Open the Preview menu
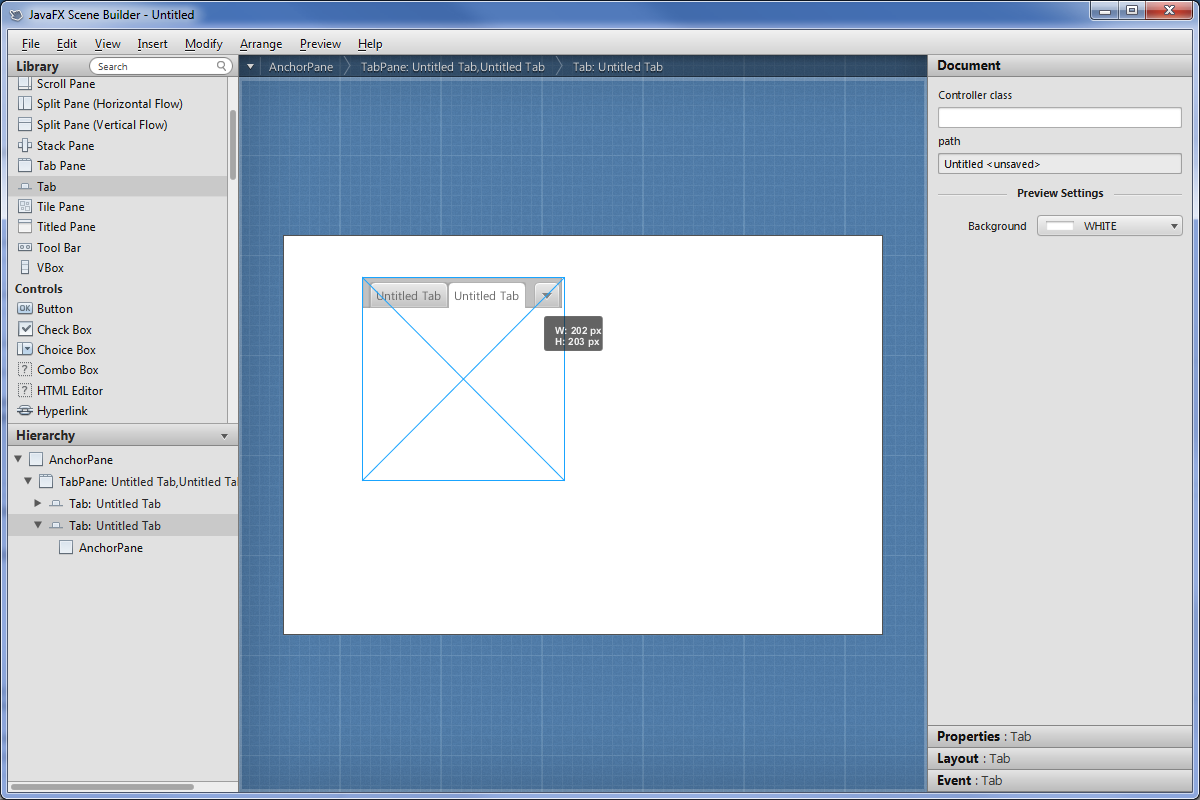1200x800 pixels. click(x=320, y=44)
